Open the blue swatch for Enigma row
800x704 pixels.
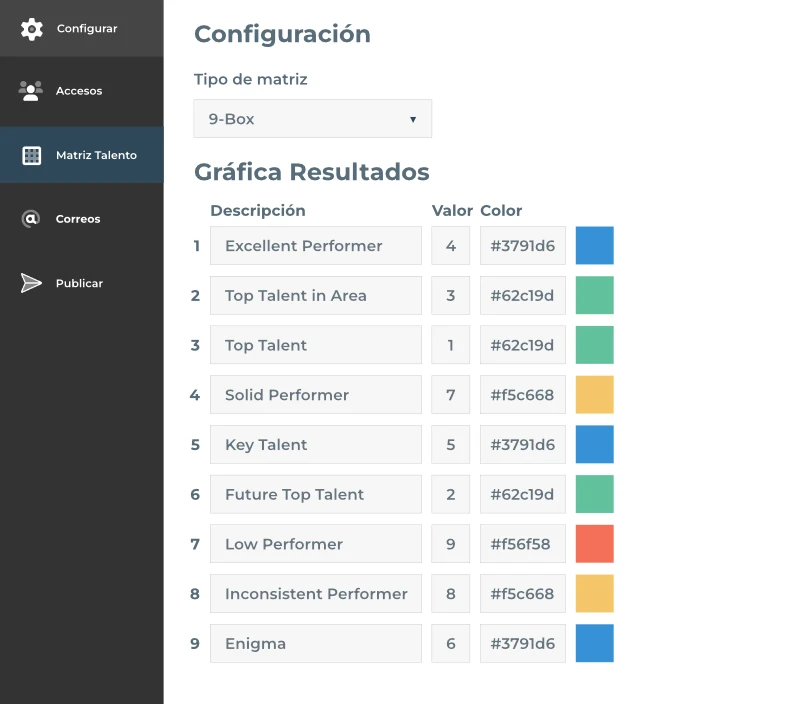(x=594, y=644)
